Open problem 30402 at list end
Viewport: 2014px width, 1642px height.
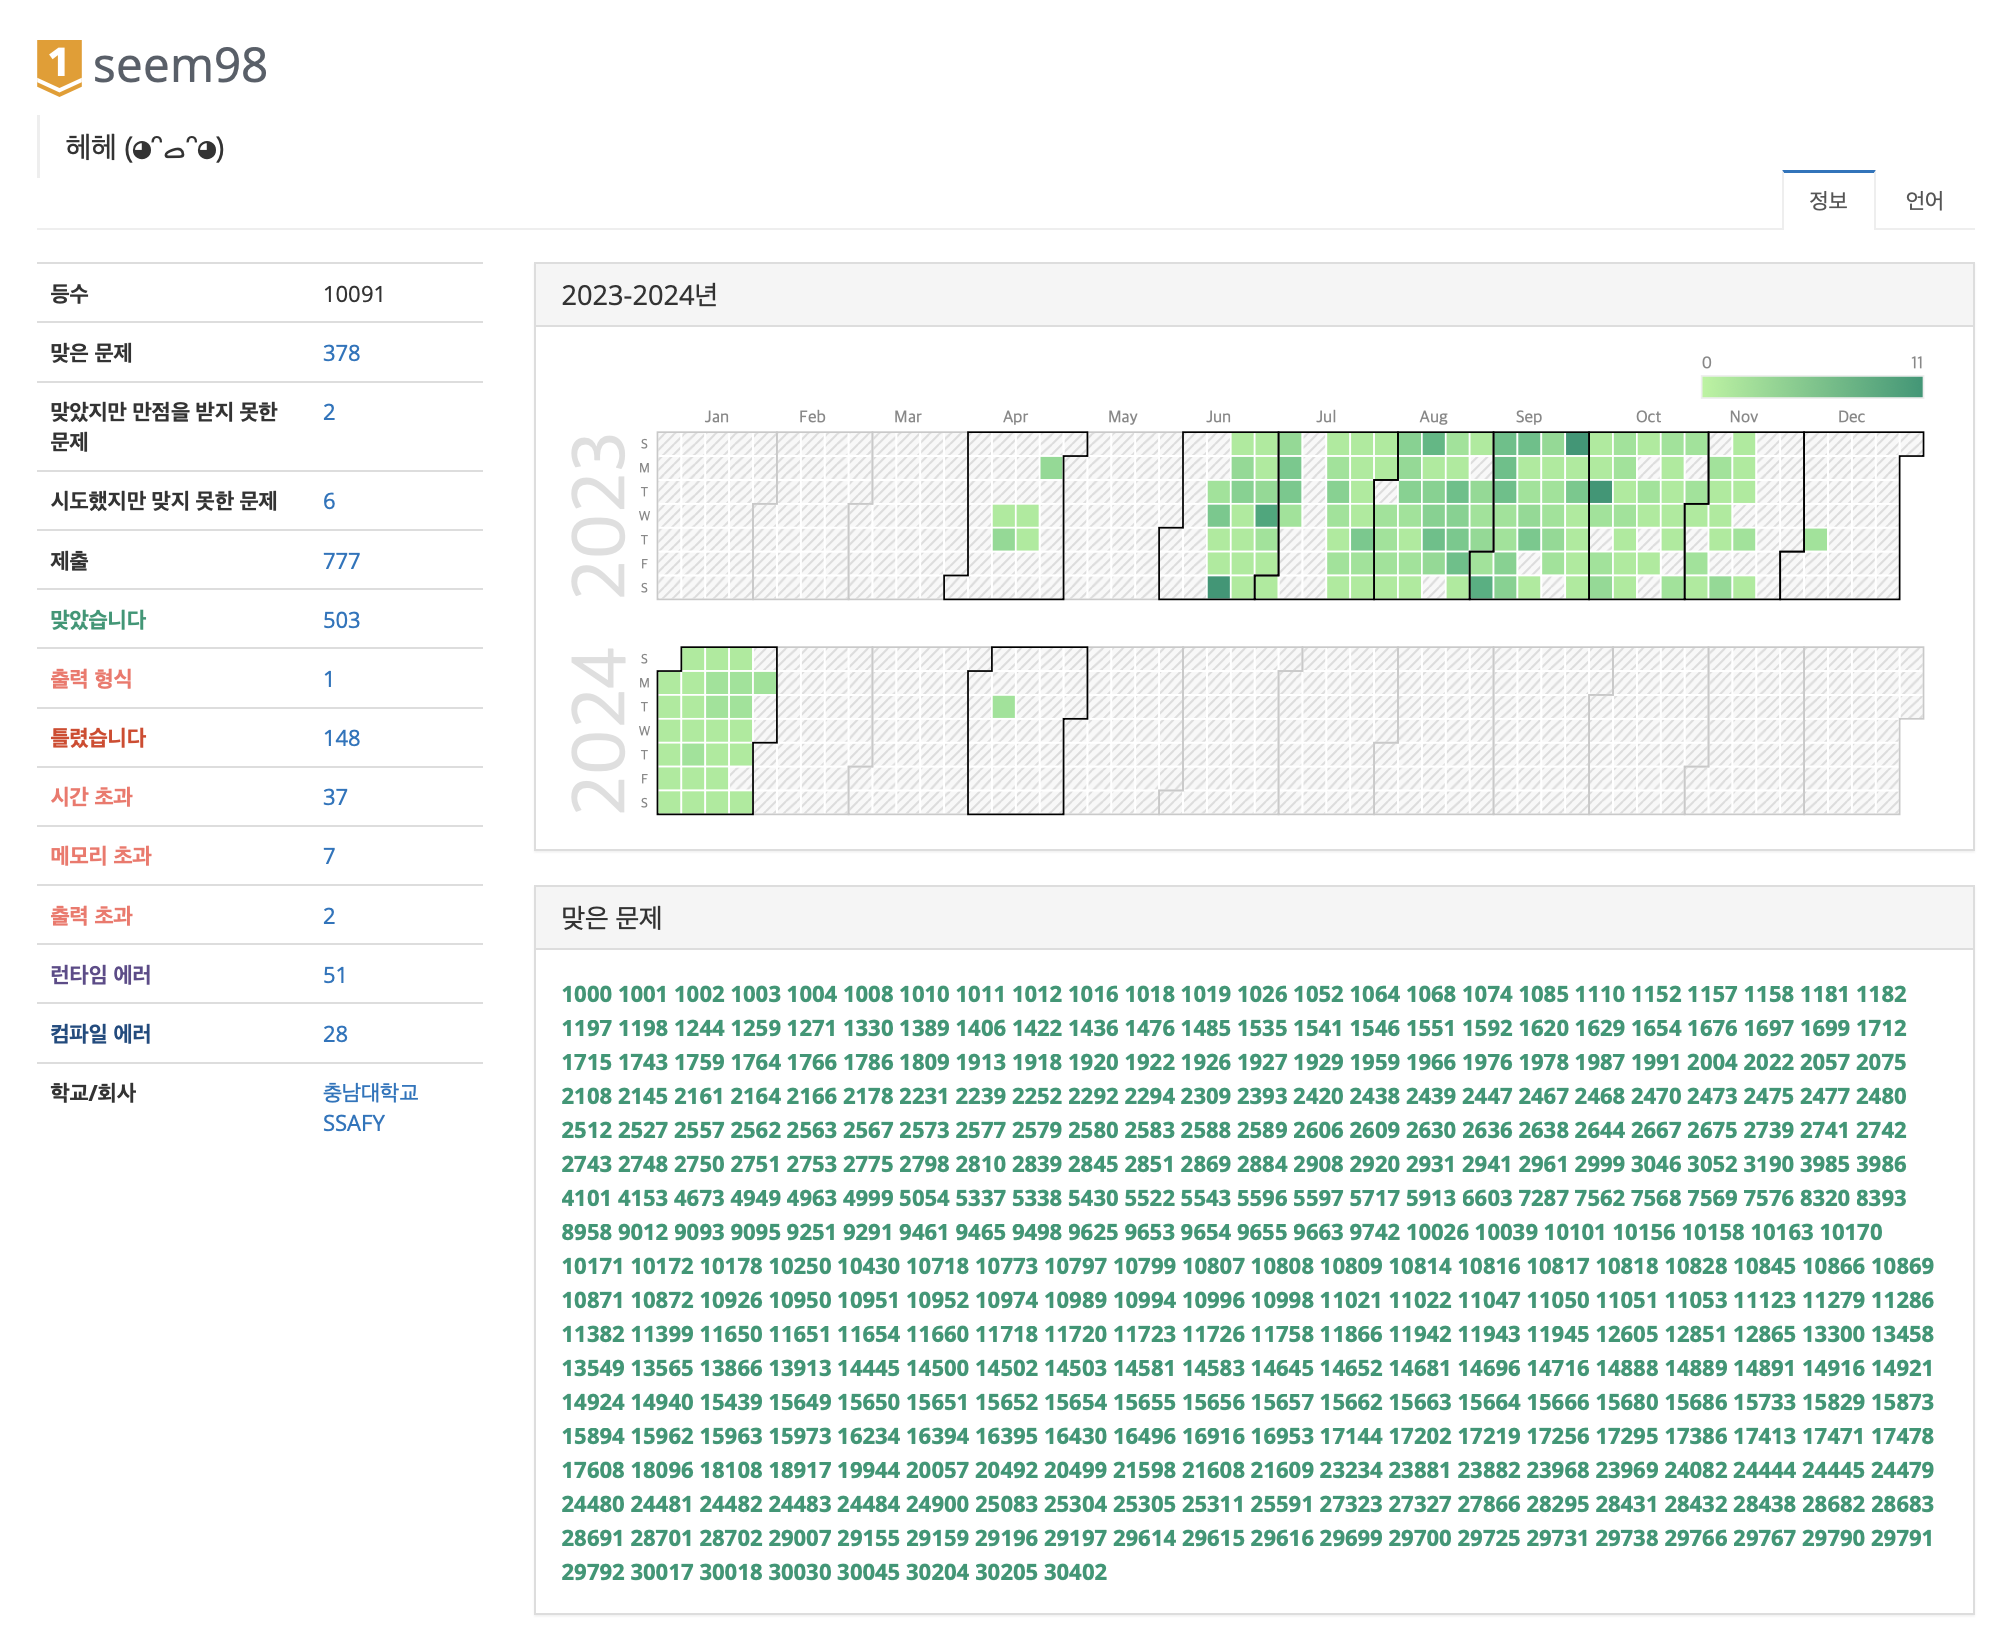pyautogui.click(x=1075, y=1572)
